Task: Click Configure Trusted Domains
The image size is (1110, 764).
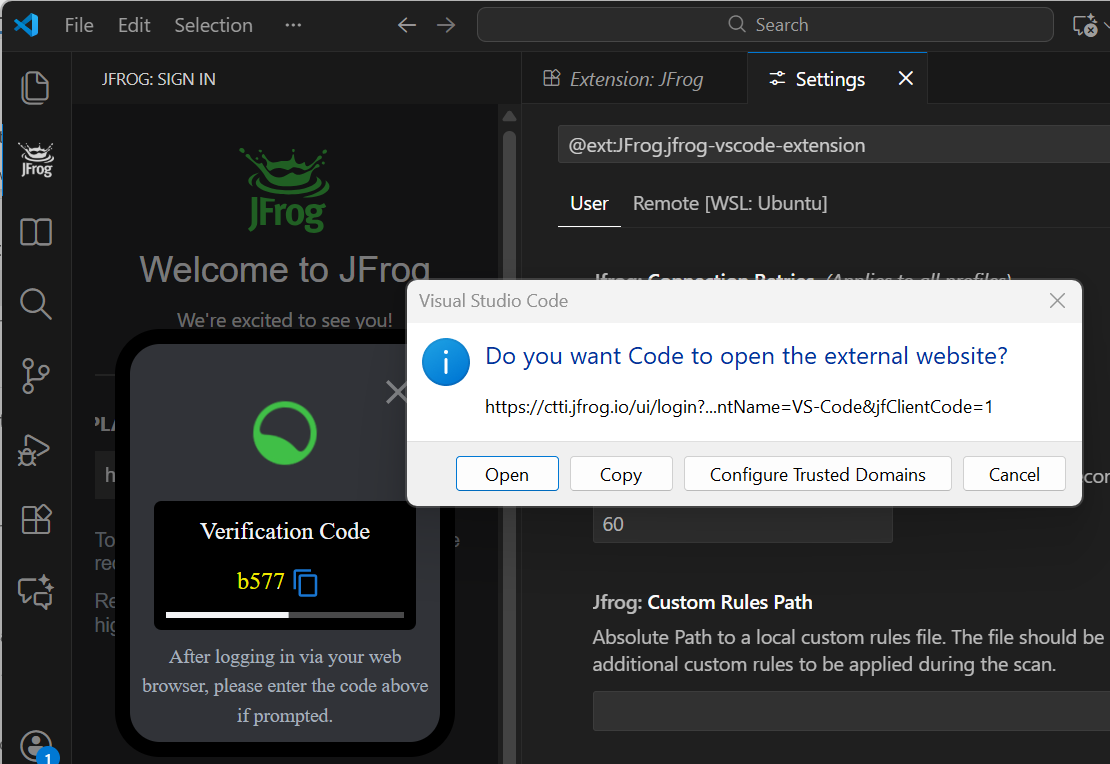Action: 817,474
